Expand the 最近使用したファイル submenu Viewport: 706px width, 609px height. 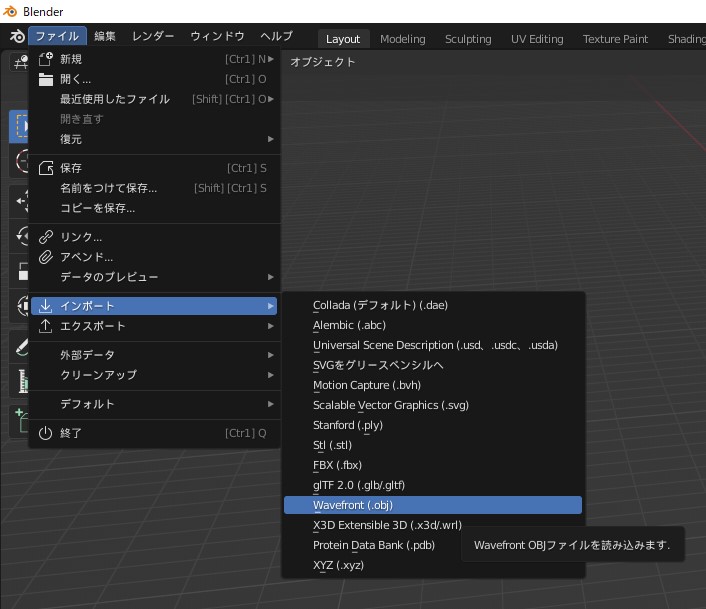154,99
